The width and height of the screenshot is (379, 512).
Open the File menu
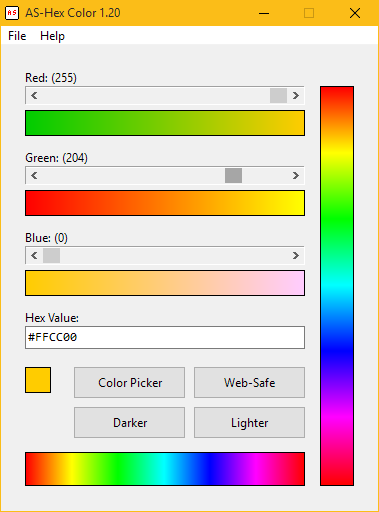coord(17,36)
